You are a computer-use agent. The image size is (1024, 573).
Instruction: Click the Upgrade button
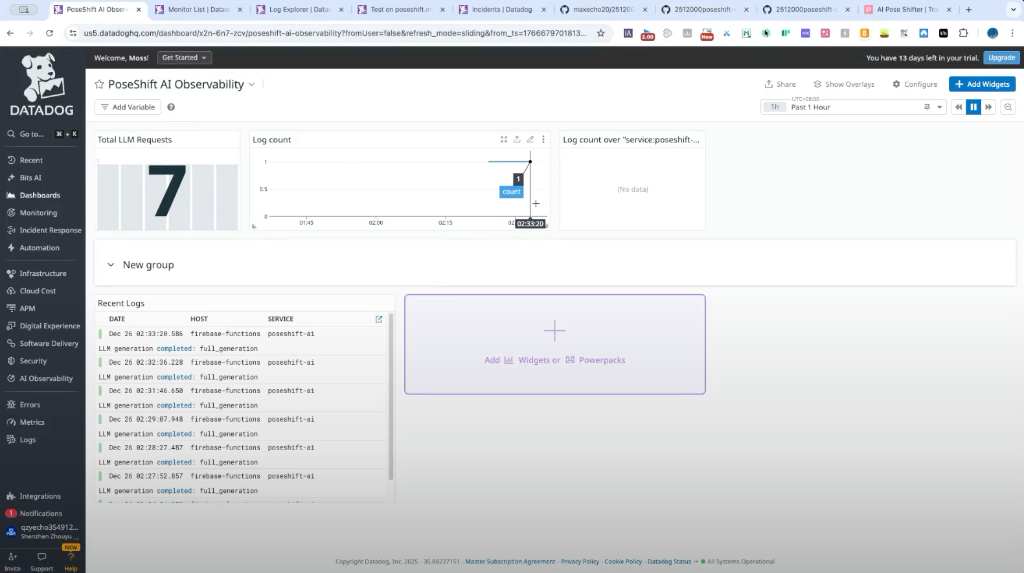[1001, 57]
